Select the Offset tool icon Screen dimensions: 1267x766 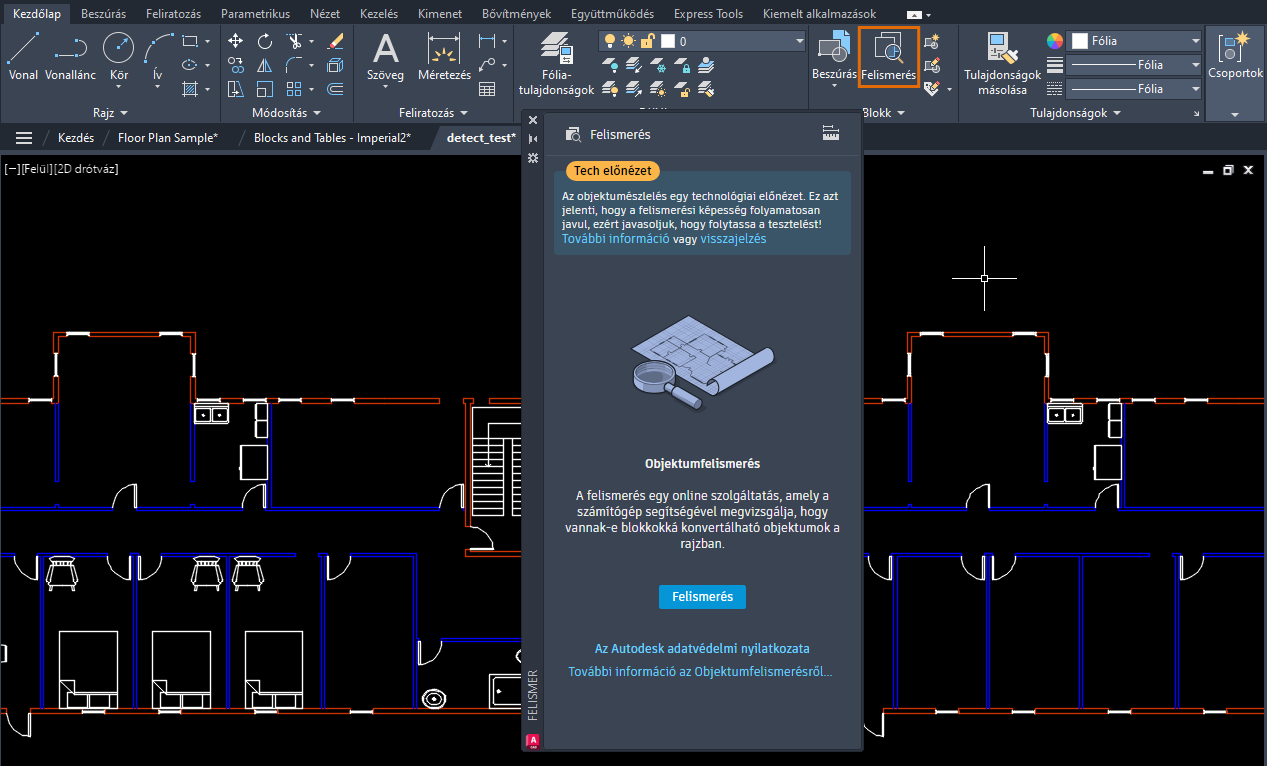pos(336,89)
